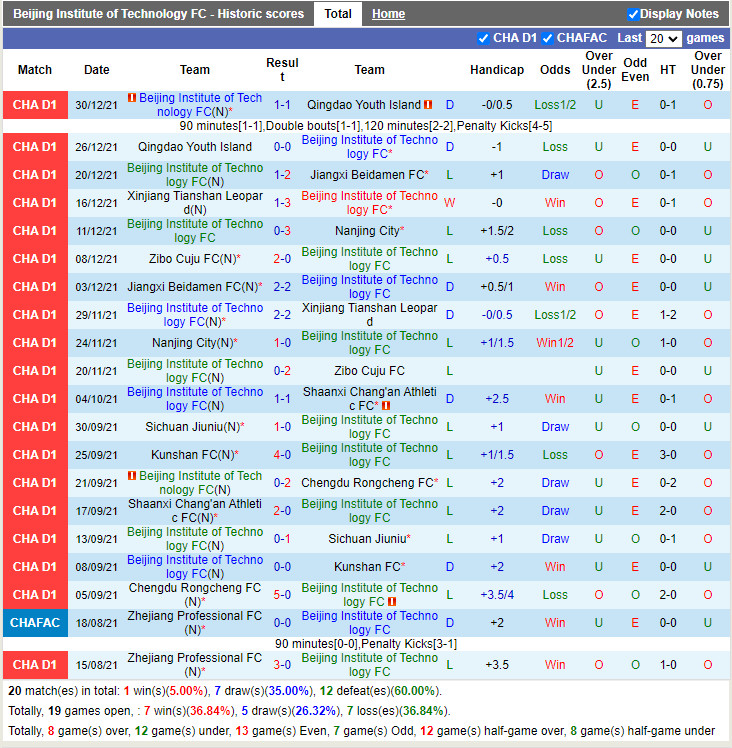Open Sichuan Jiuniu(N) team on 30/09/21

coord(195,427)
